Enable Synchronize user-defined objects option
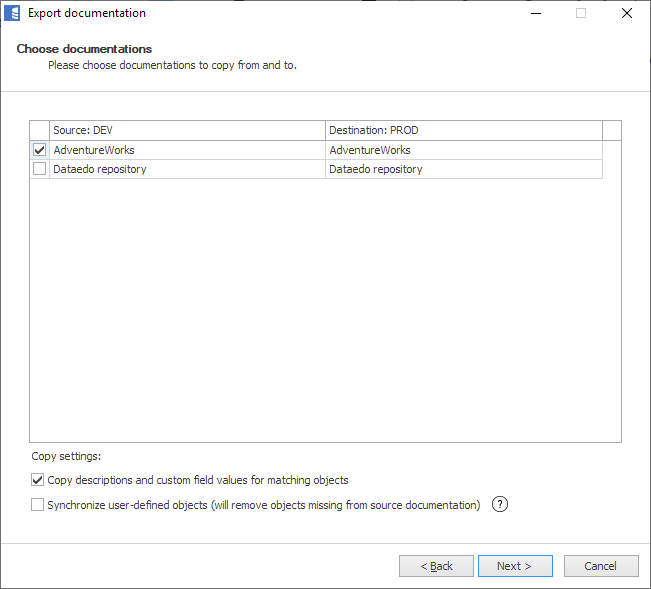The height and width of the screenshot is (589, 651). coord(39,505)
